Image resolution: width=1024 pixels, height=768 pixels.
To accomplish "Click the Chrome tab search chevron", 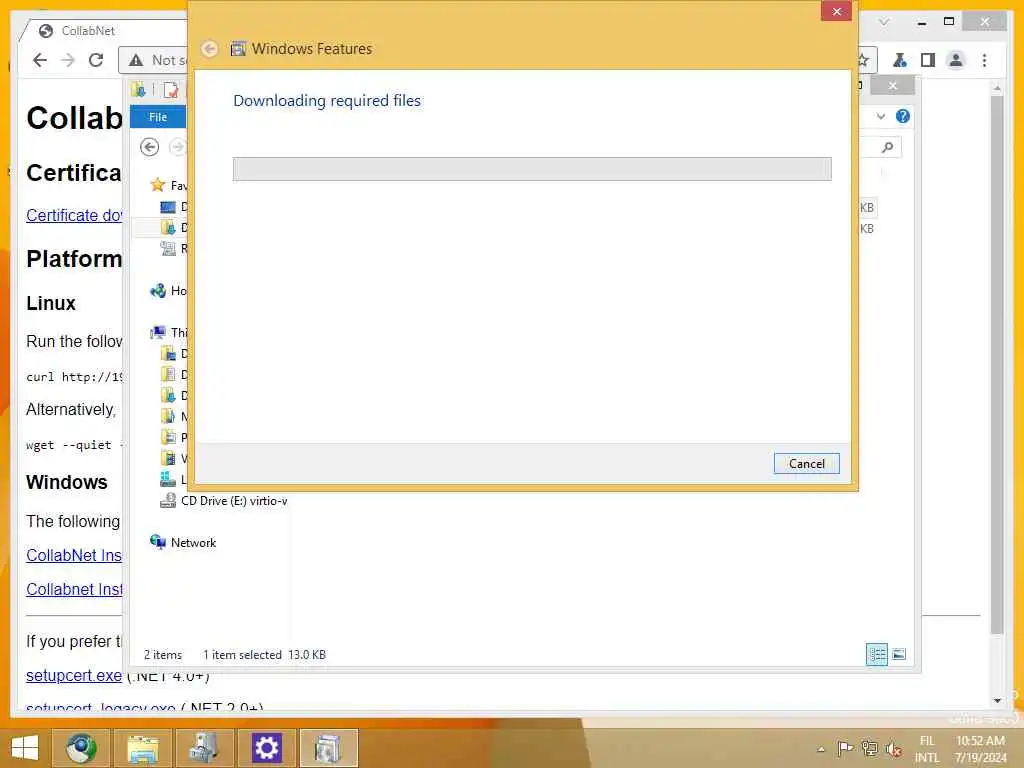I will (x=884, y=22).
